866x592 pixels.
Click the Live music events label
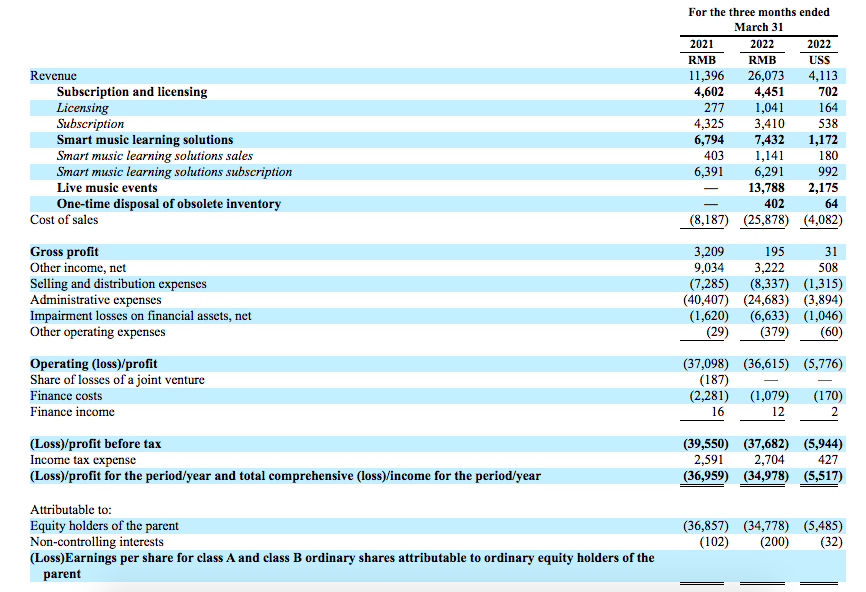[x=107, y=188]
